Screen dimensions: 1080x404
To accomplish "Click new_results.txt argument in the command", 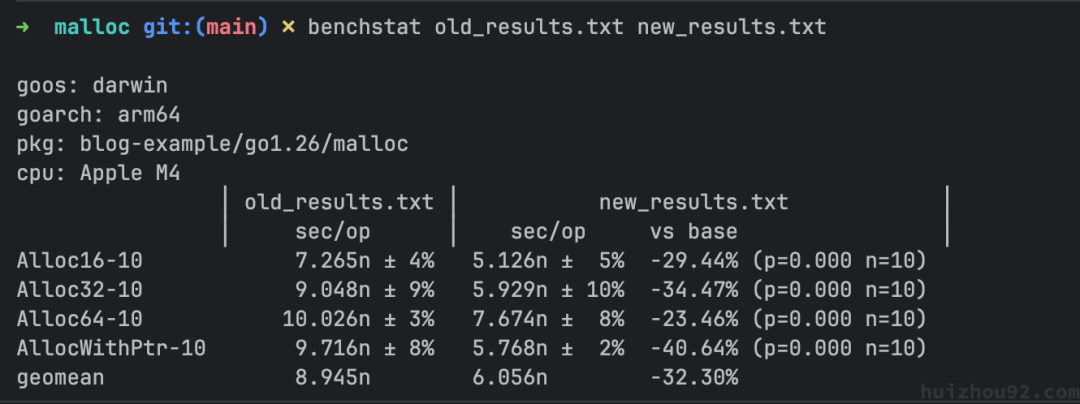I will (731, 27).
